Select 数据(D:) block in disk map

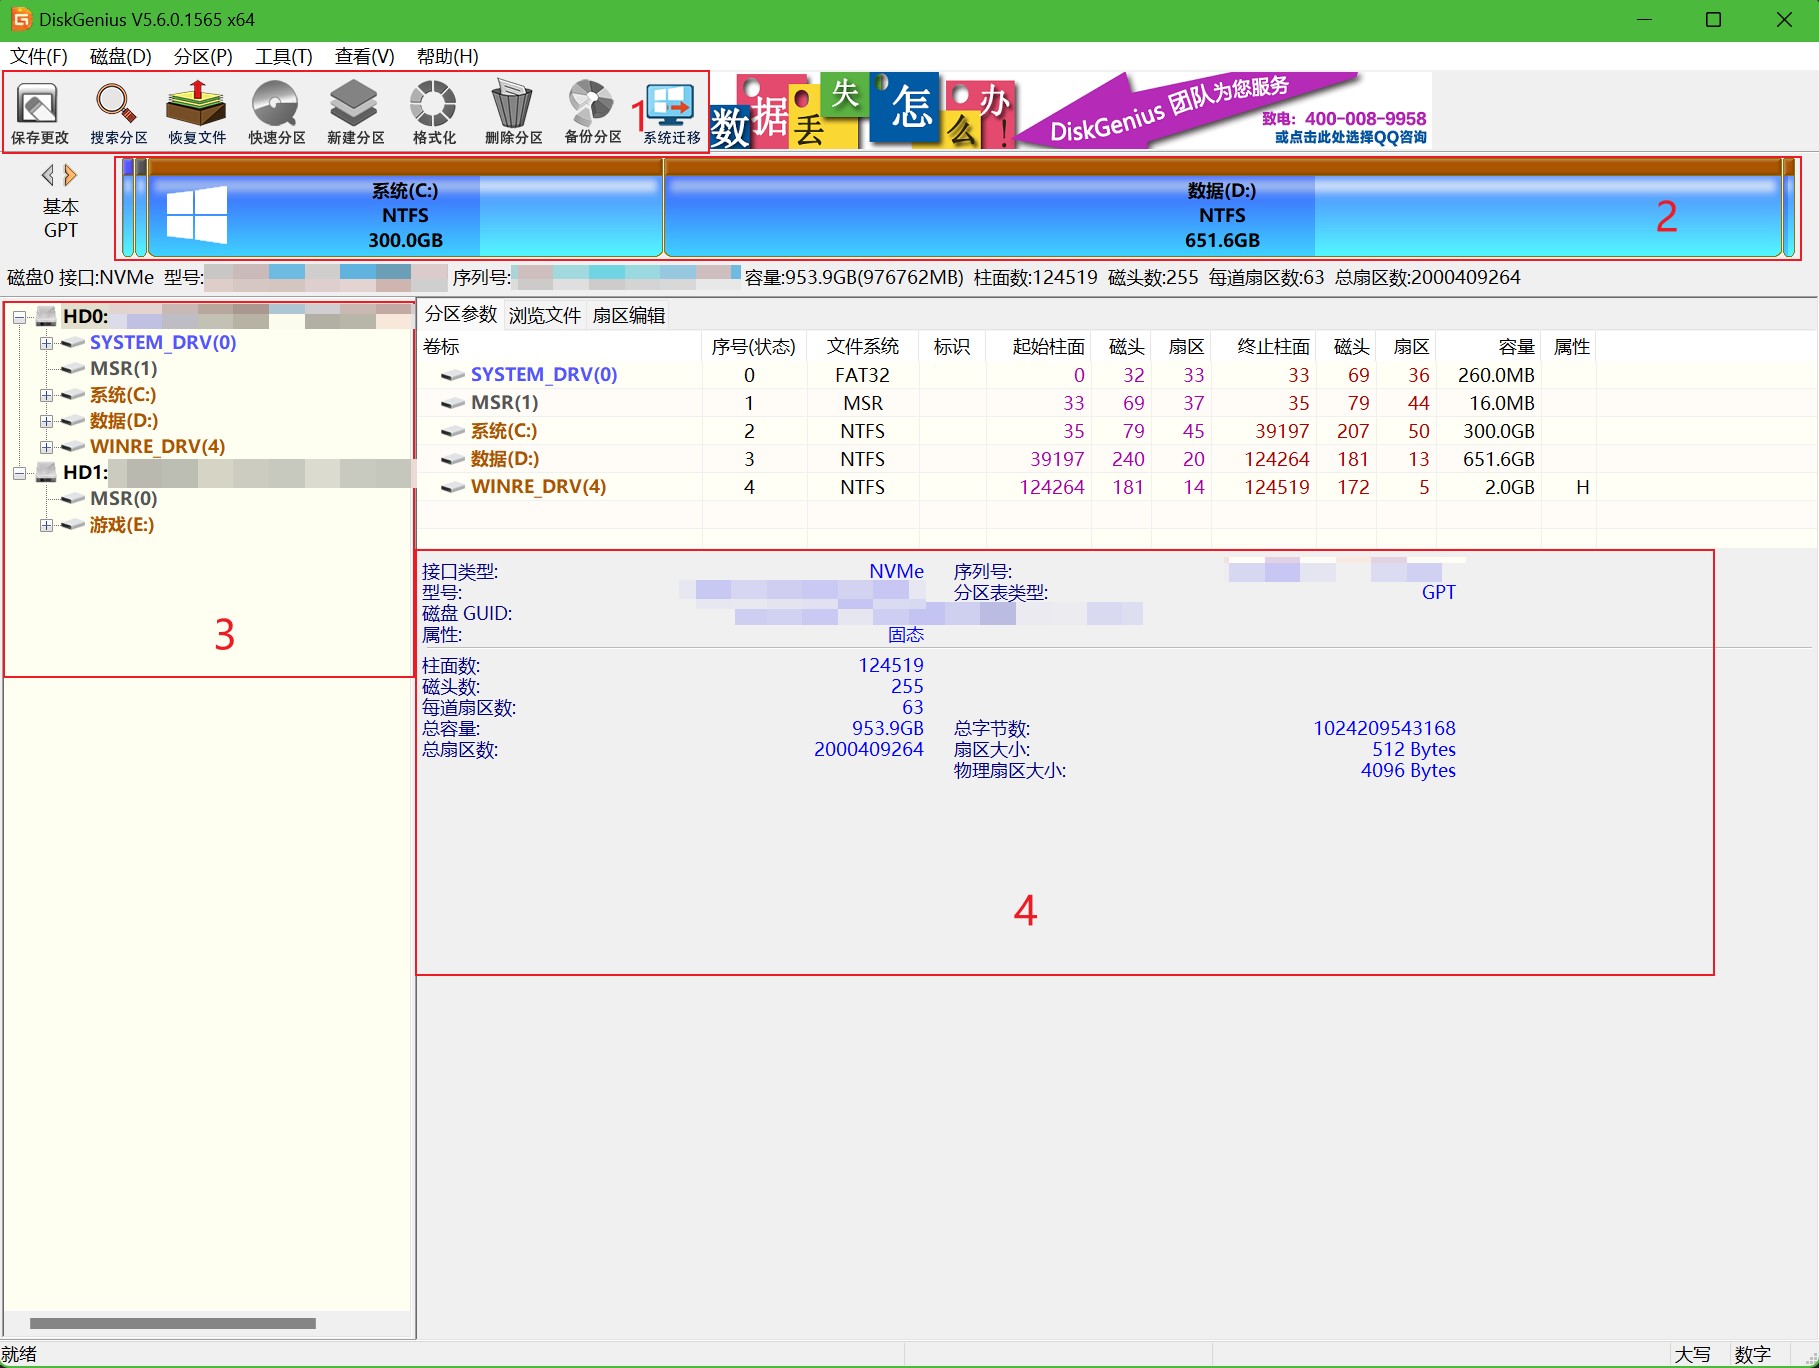1221,215
